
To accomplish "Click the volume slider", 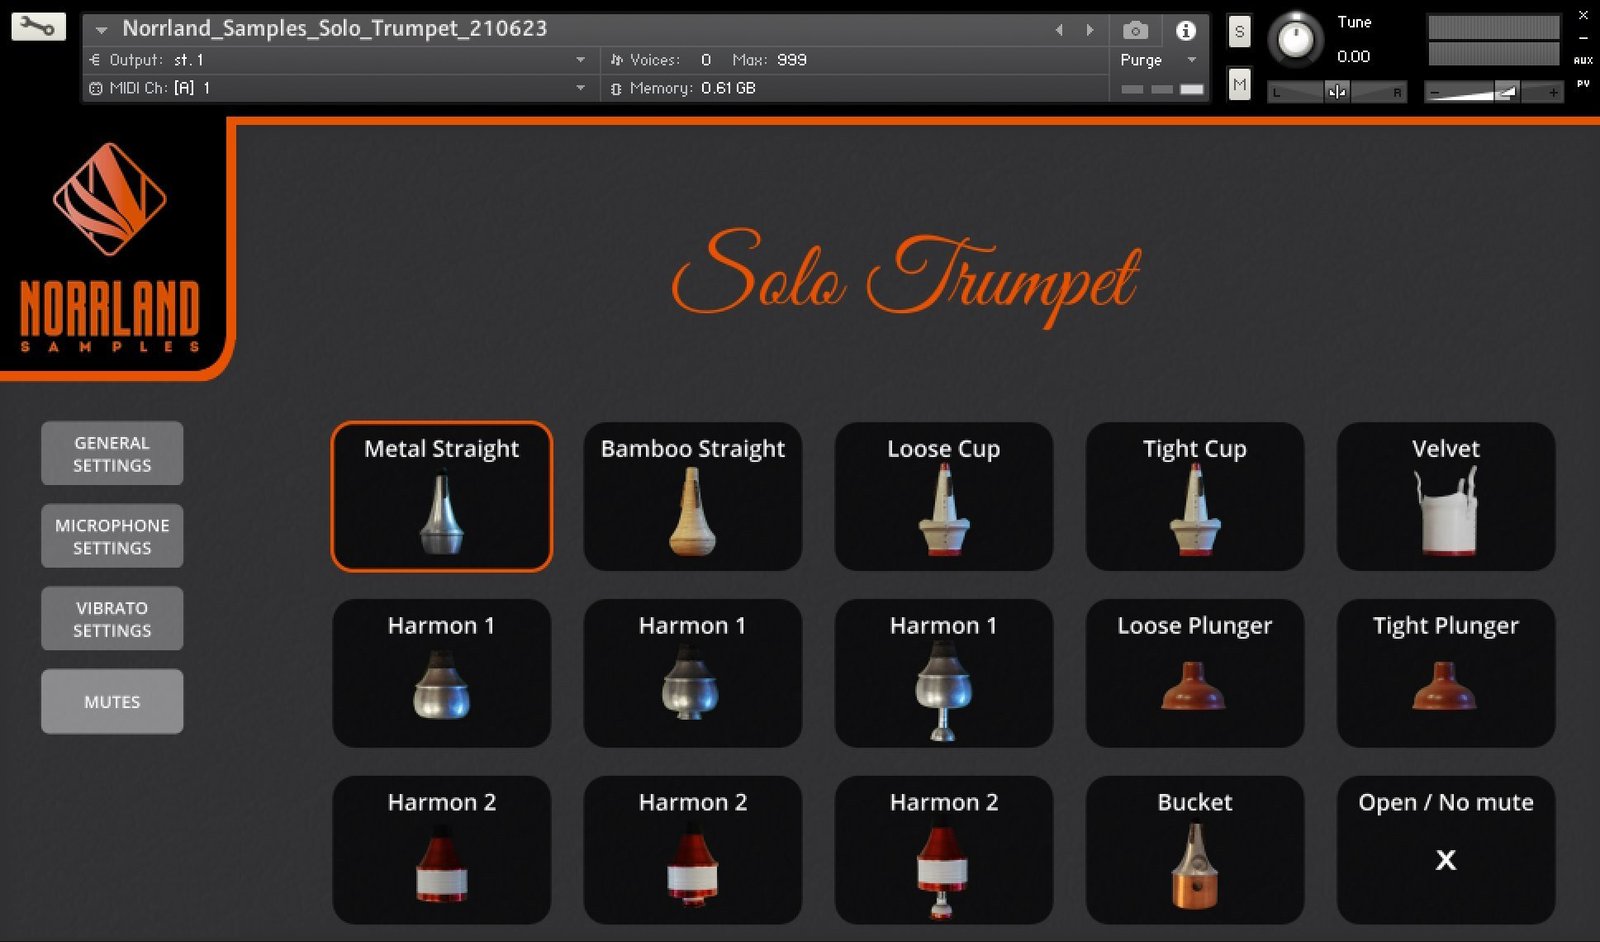I will point(1493,92).
